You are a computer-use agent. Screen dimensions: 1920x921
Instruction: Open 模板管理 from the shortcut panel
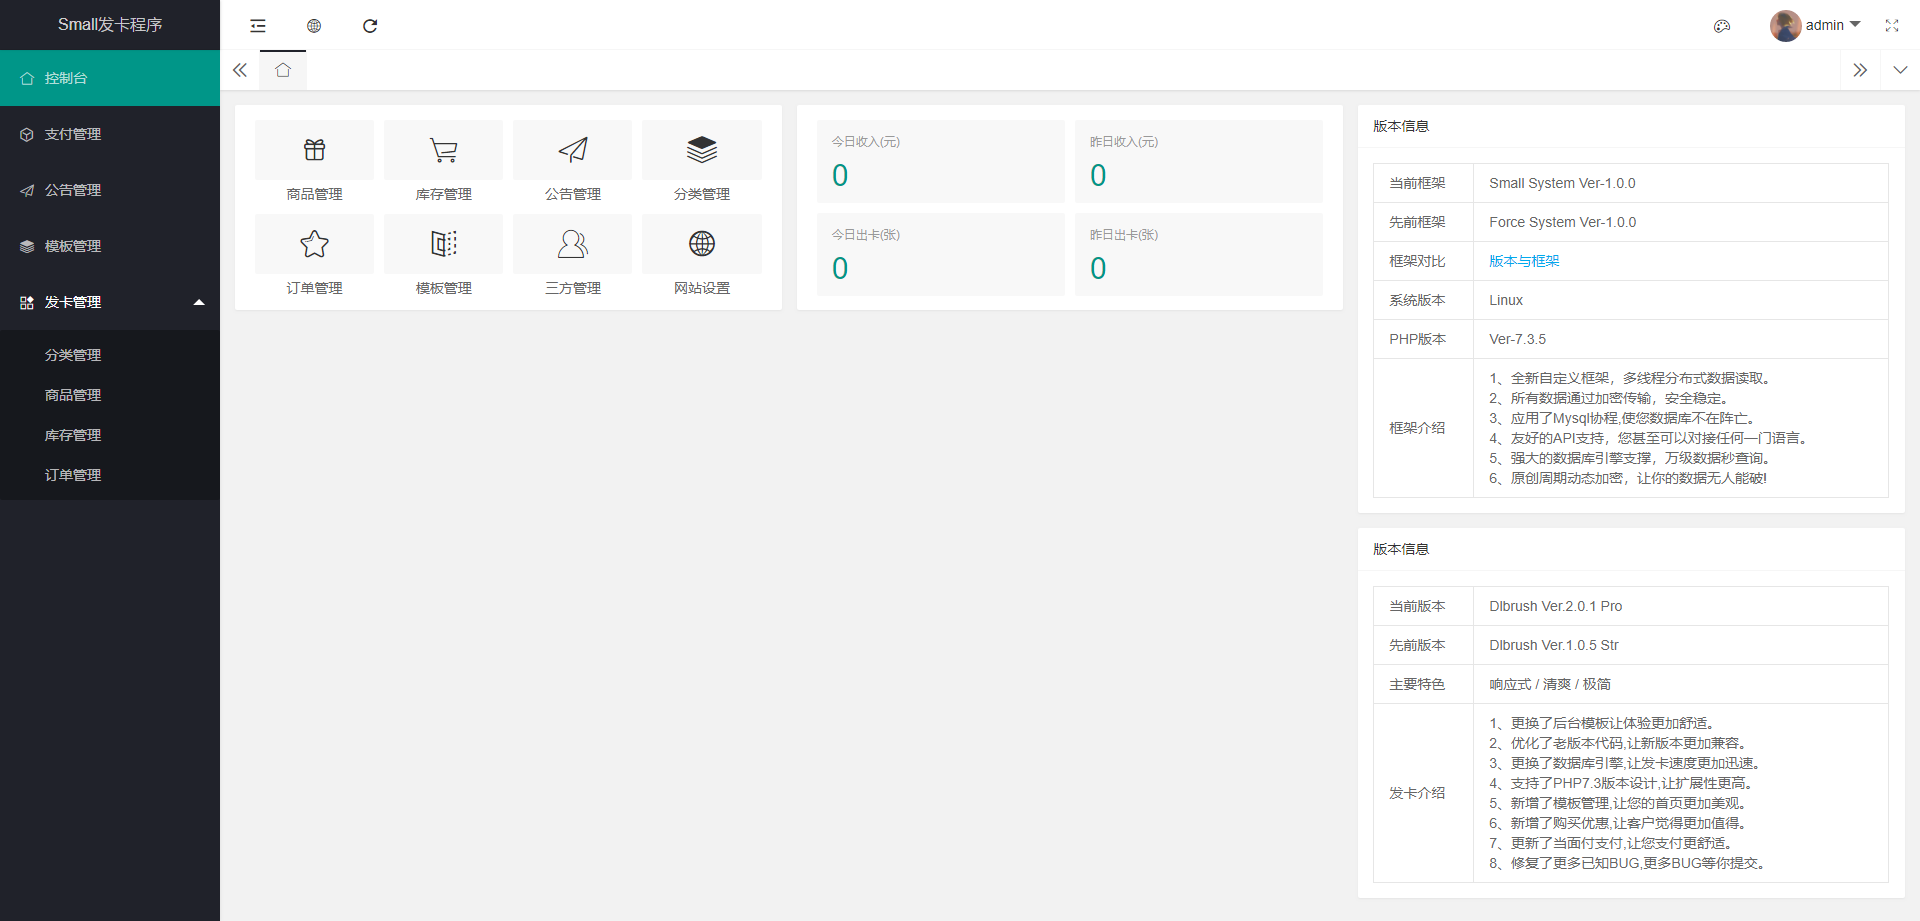point(443,243)
